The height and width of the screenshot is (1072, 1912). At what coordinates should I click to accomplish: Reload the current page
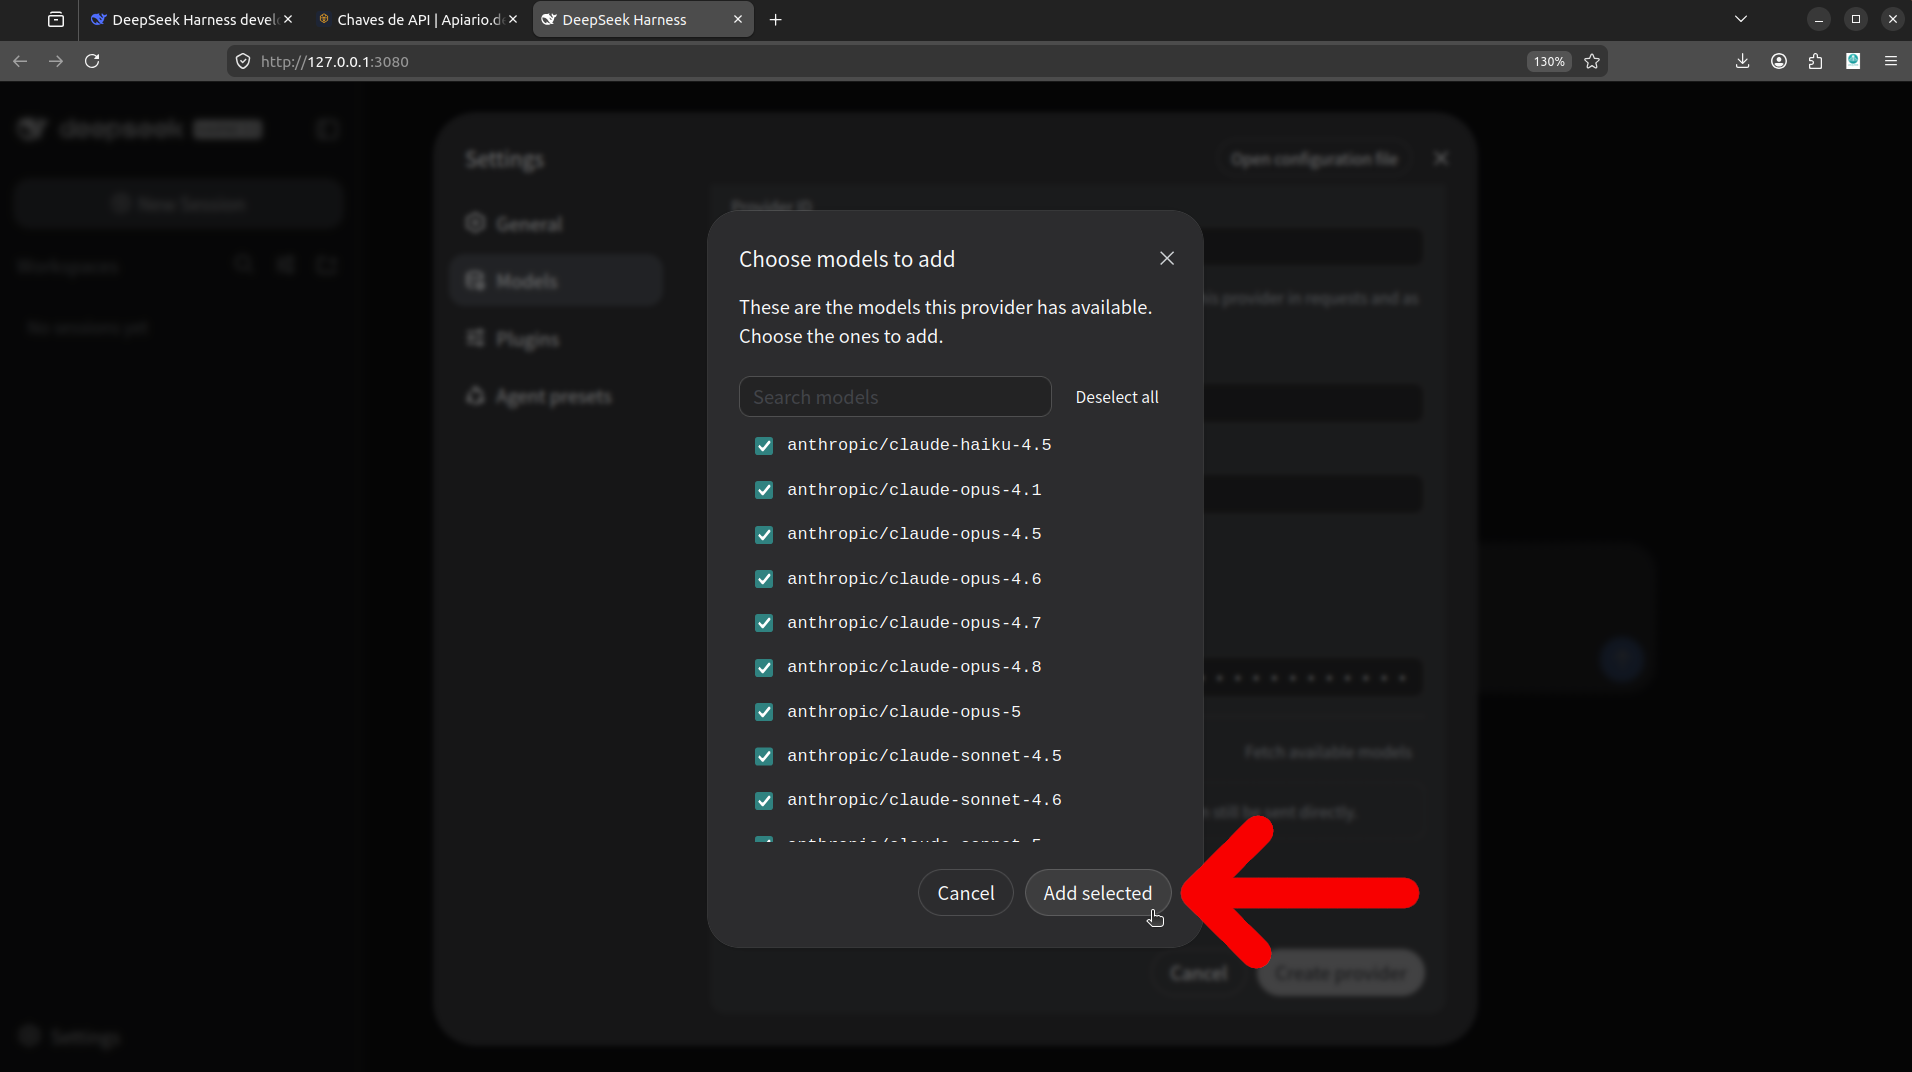tap(92, 61)
